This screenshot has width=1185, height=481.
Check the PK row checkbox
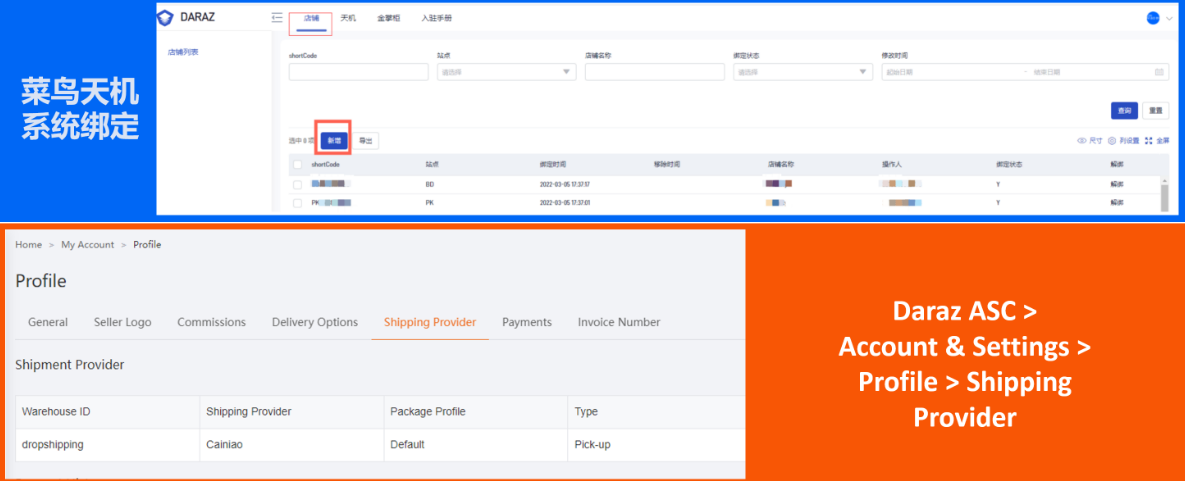tap(298, 203)
